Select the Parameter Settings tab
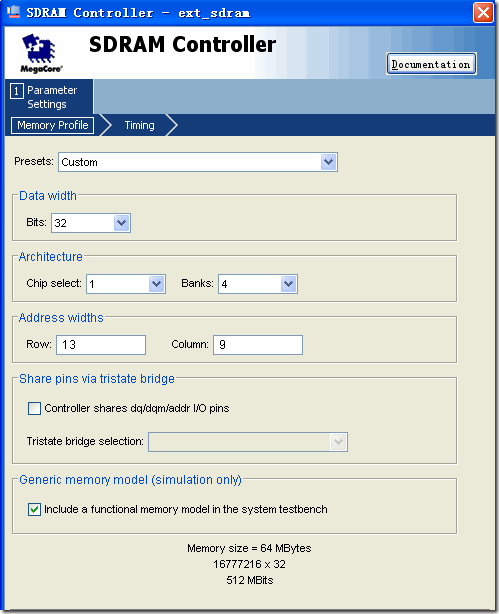499x614 pixels. coord(49,97)
